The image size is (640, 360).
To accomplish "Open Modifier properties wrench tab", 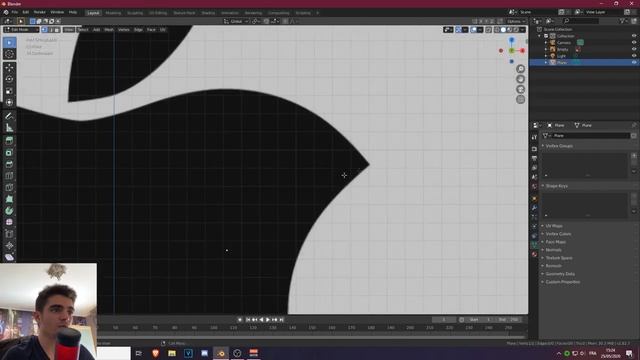I will (534, 208).
